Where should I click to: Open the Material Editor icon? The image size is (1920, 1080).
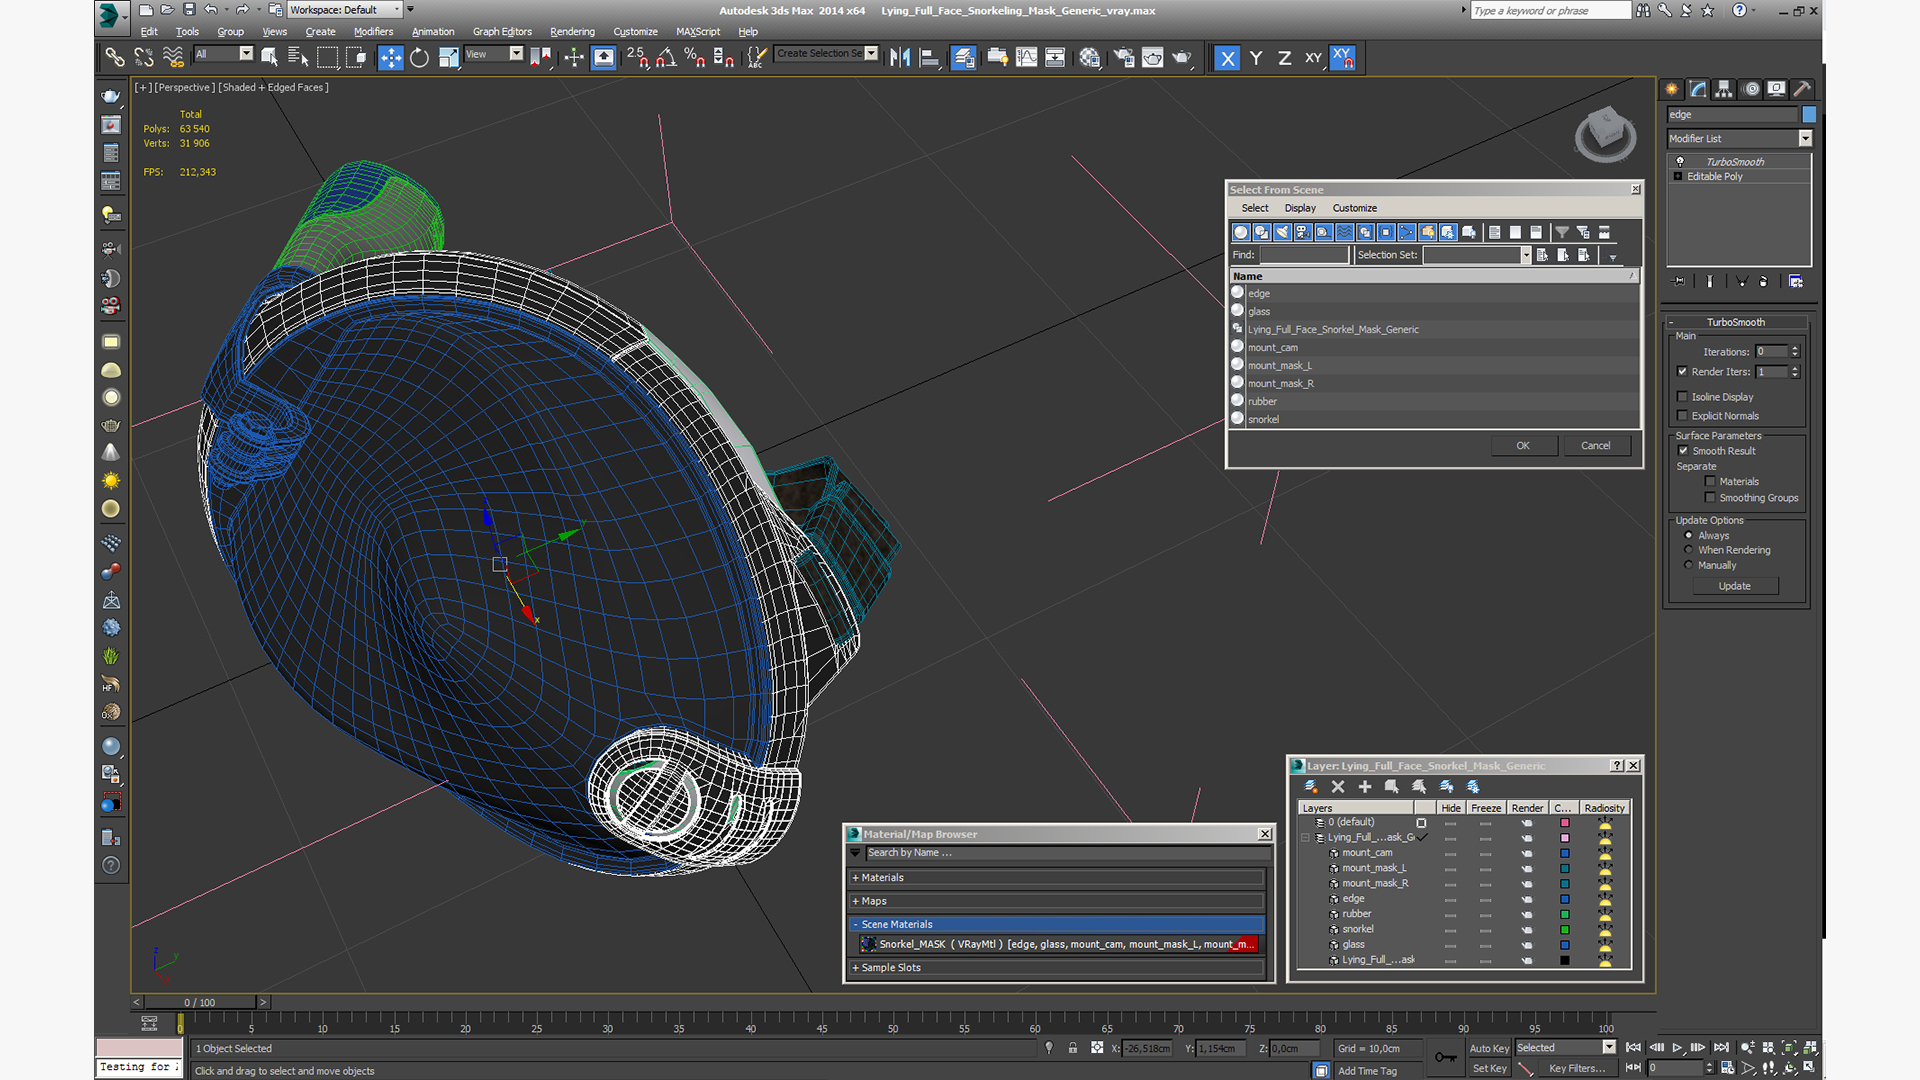pos(1090,58)
